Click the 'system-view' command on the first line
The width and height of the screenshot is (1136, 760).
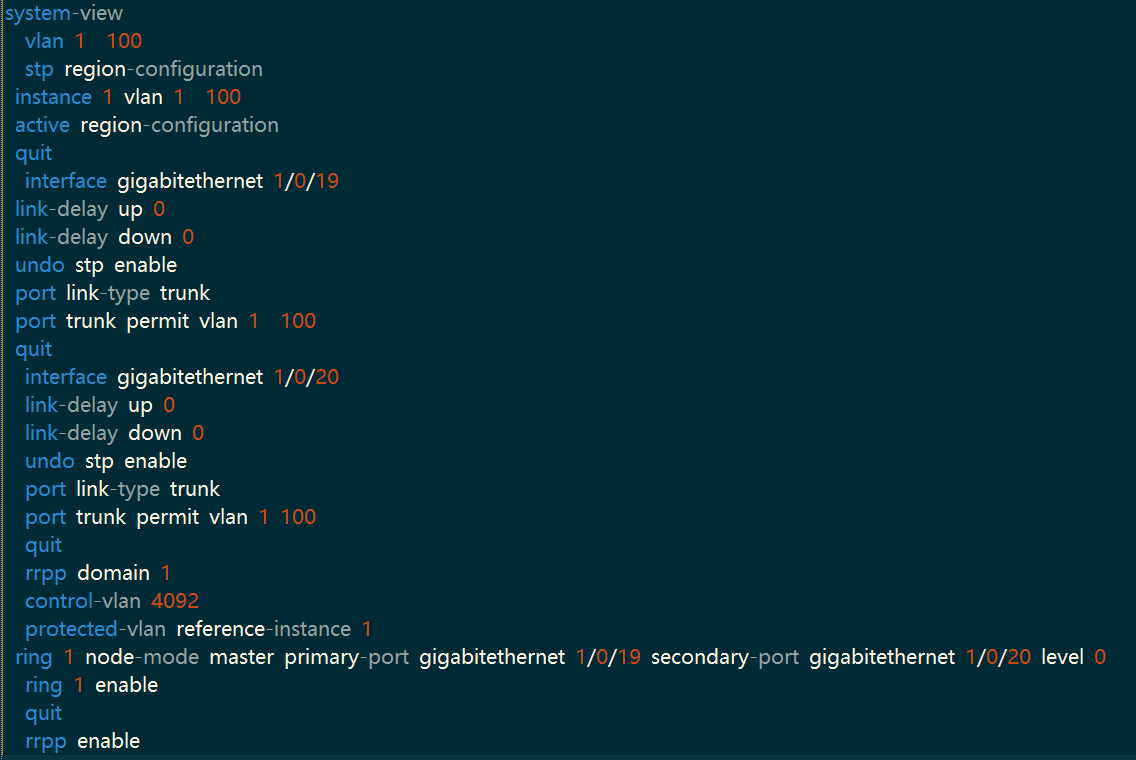[x=65, y=13]
